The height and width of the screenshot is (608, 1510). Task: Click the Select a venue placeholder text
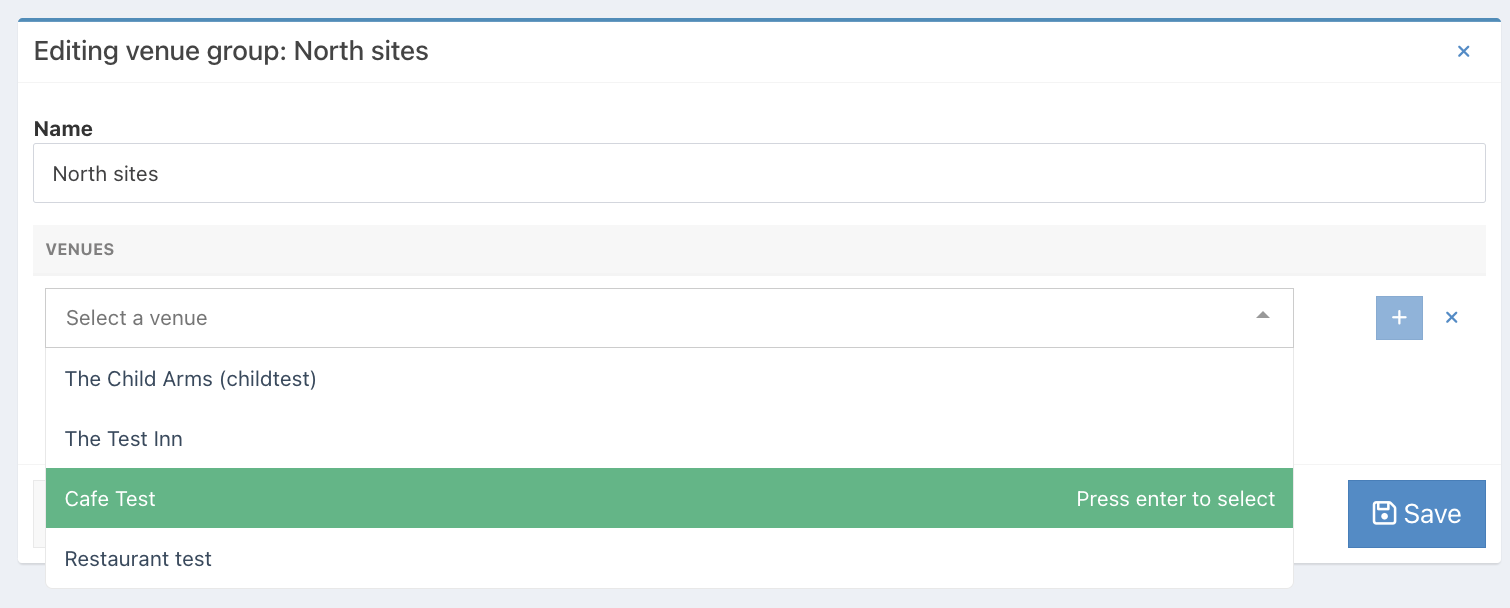(x=137, y=318)
